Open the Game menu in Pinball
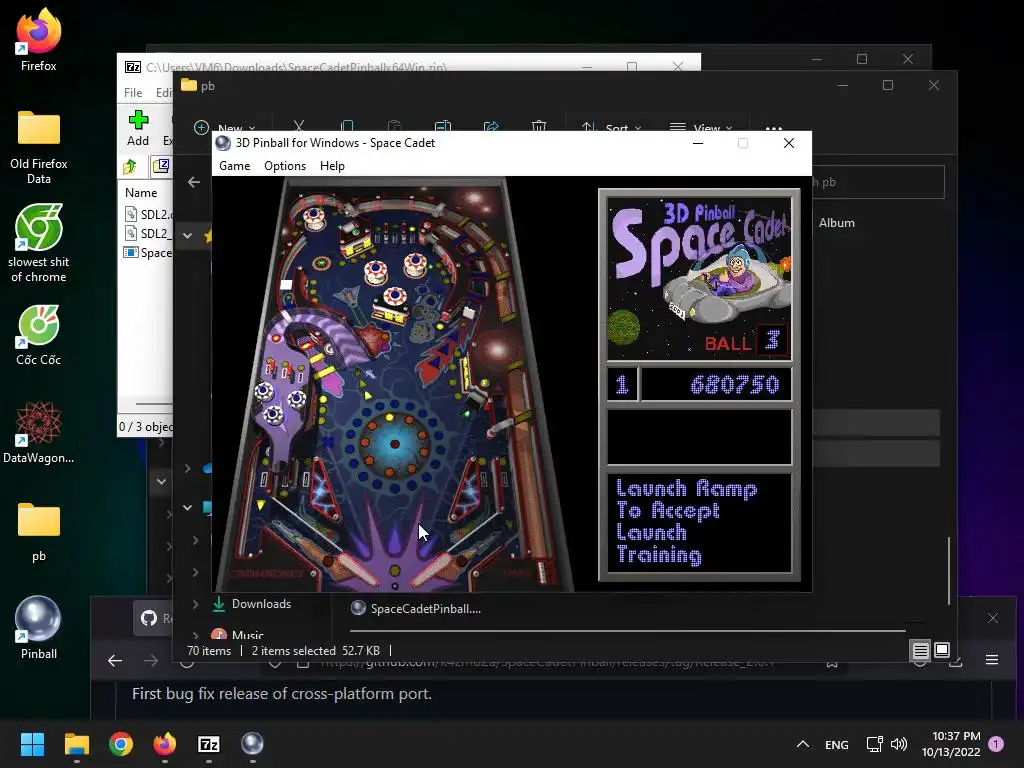The width and height of the screenshot is (1024, 768). (x=234, y=166)
